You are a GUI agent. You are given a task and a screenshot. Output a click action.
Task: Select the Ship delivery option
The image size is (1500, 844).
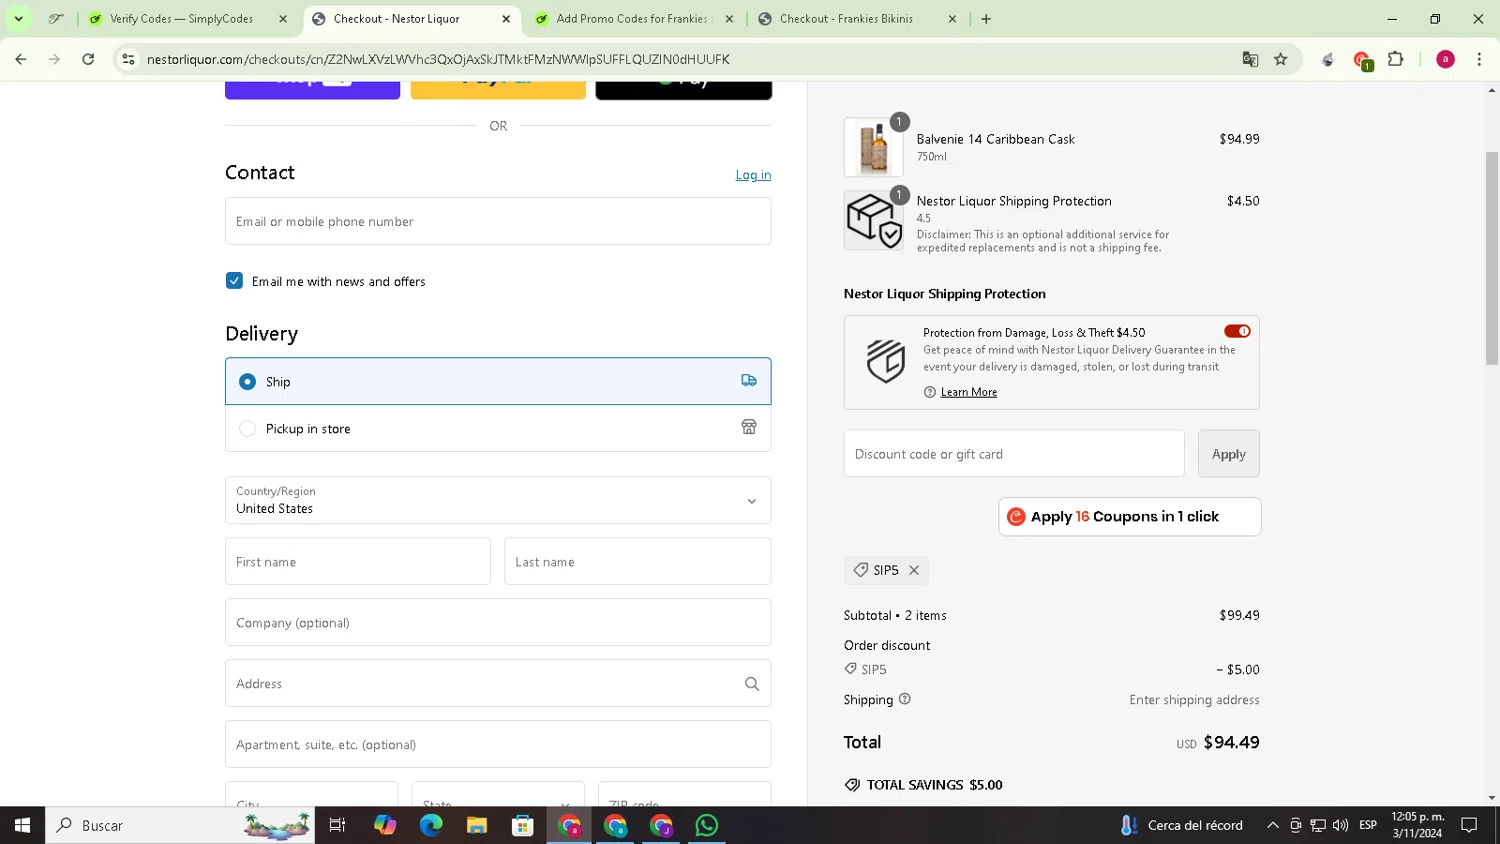coord(498,381)
